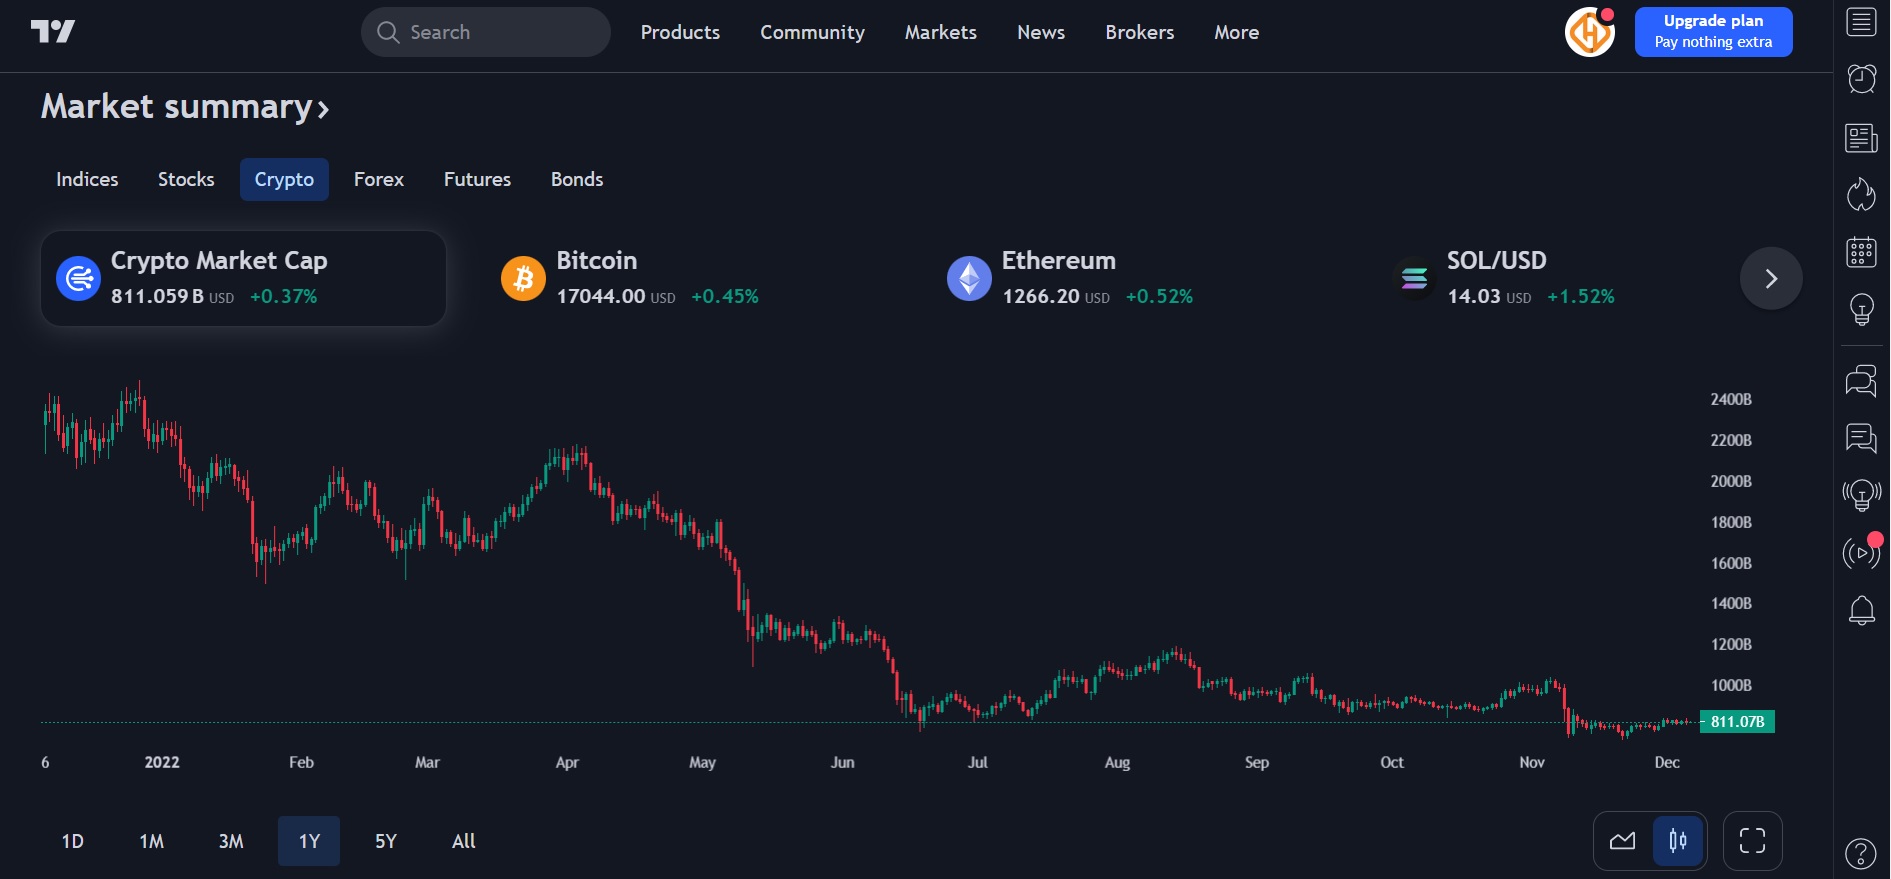
Task: Open the Bitcoin card title
Action: [x=596, y=260]
